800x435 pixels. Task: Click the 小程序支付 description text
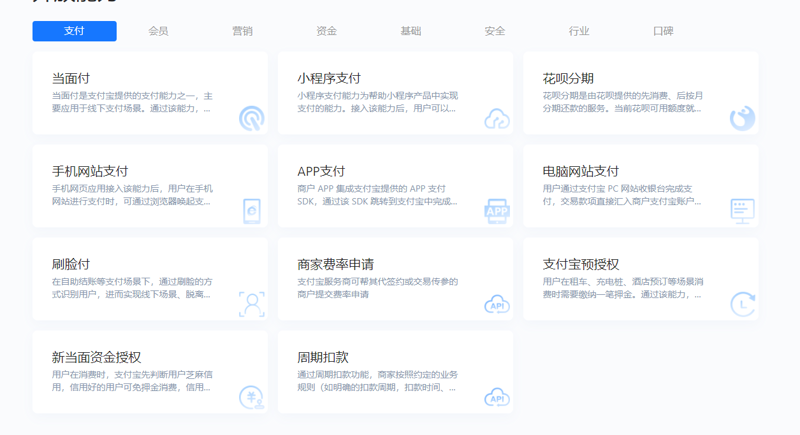378,102
